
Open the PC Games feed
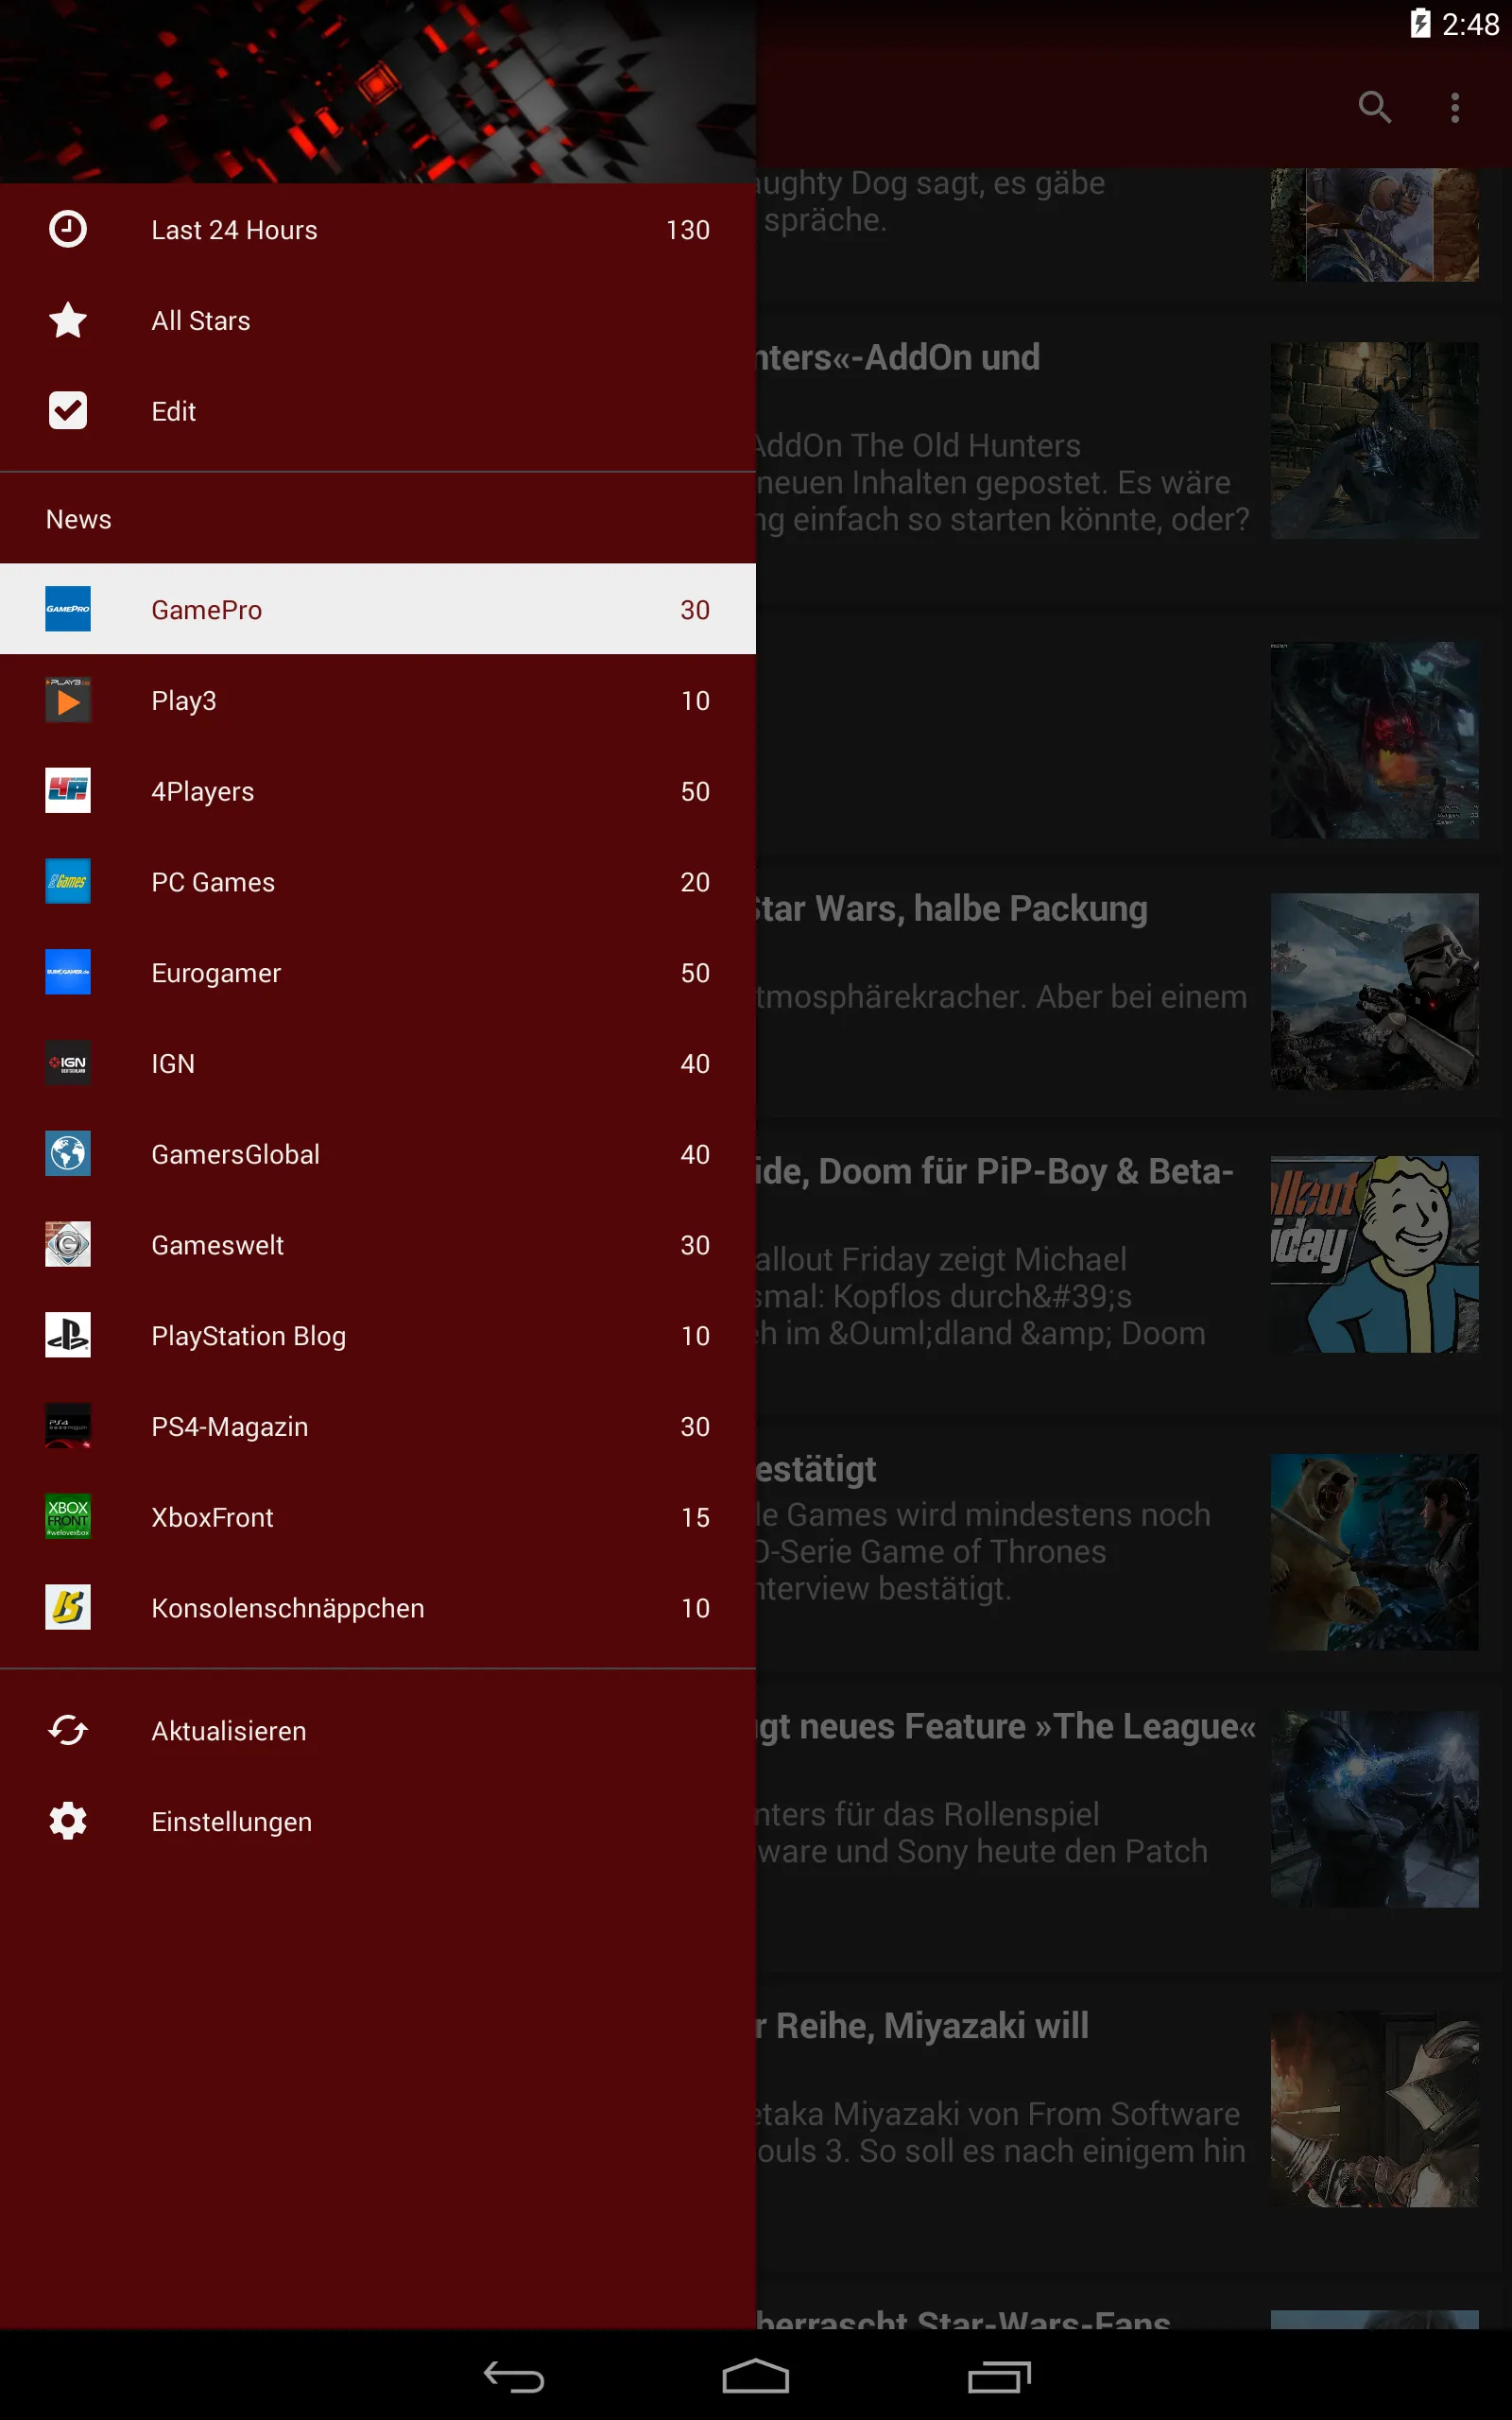coord(378,881)
